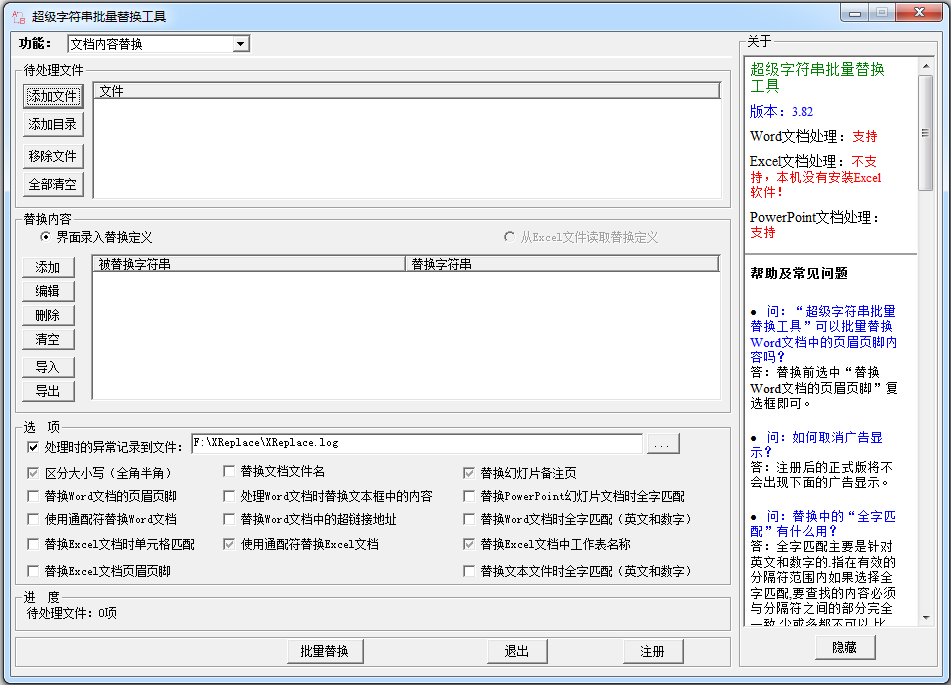Click the log file path field
Screen dimensions: 951x685
[x=417, y=443]
